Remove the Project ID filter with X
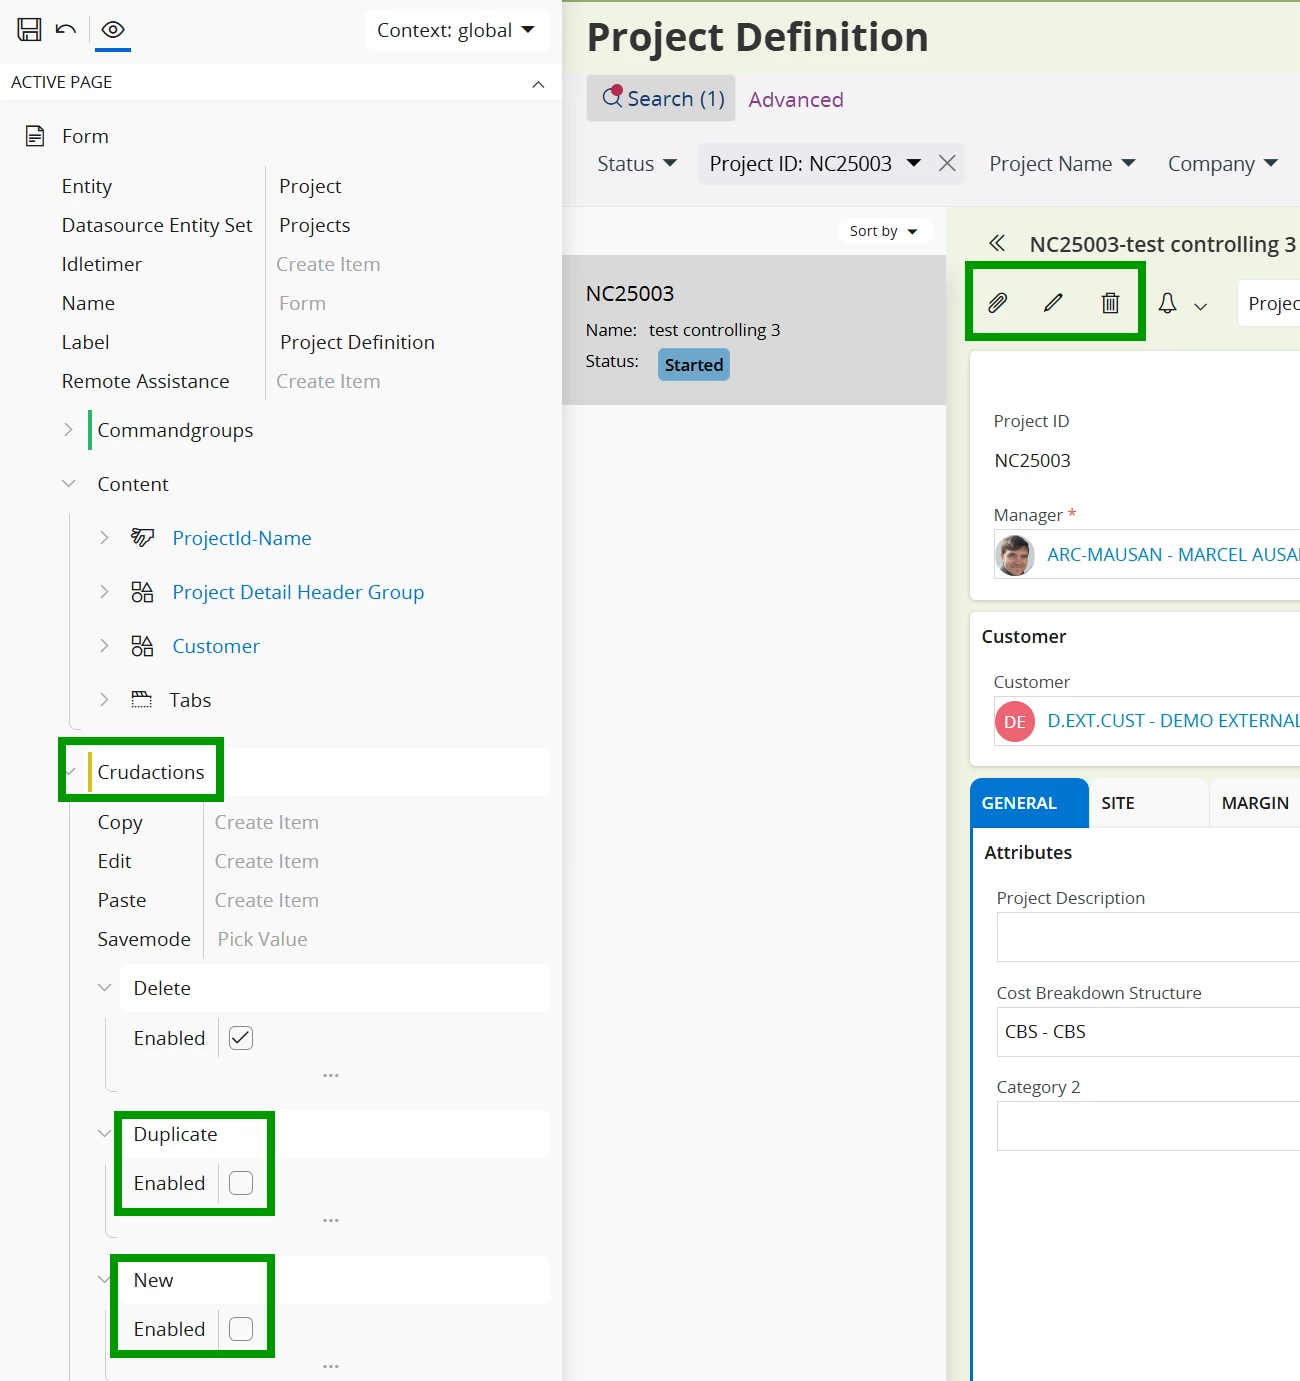Screen dimensions: 1300x1381 pyautogui.click(x=947, y=163)
